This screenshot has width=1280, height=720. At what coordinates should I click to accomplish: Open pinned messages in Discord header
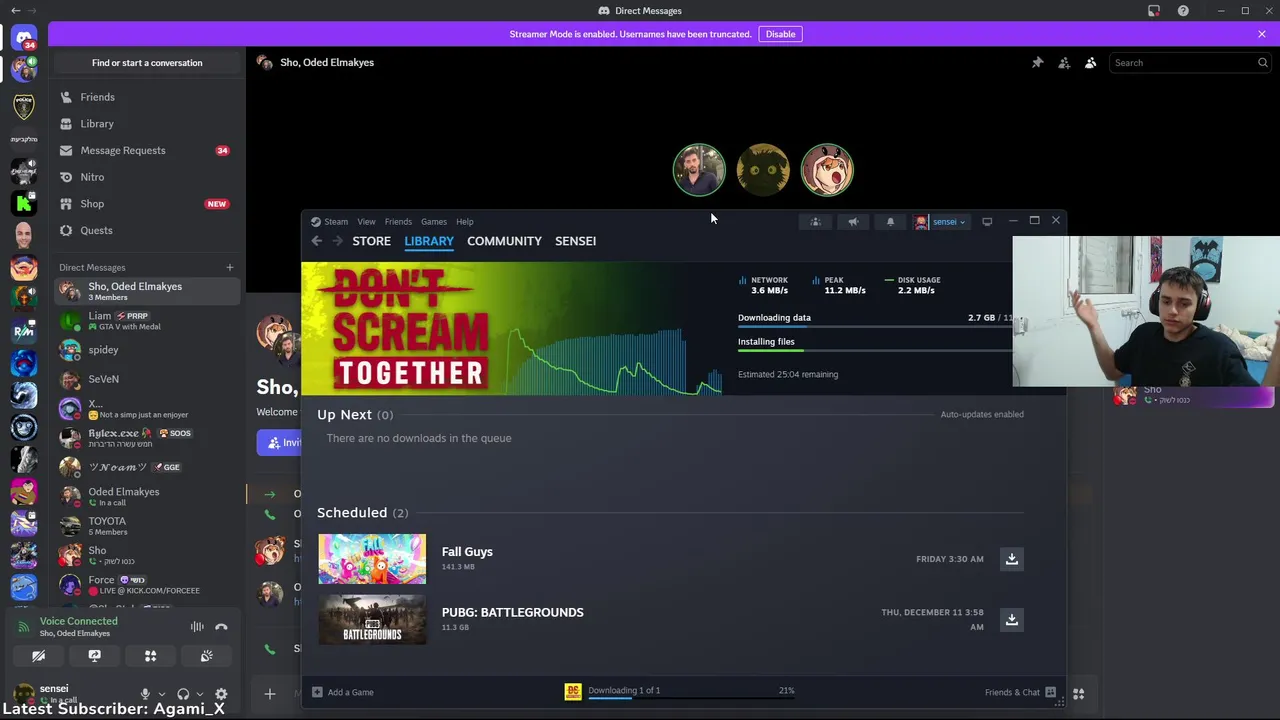1038,63
